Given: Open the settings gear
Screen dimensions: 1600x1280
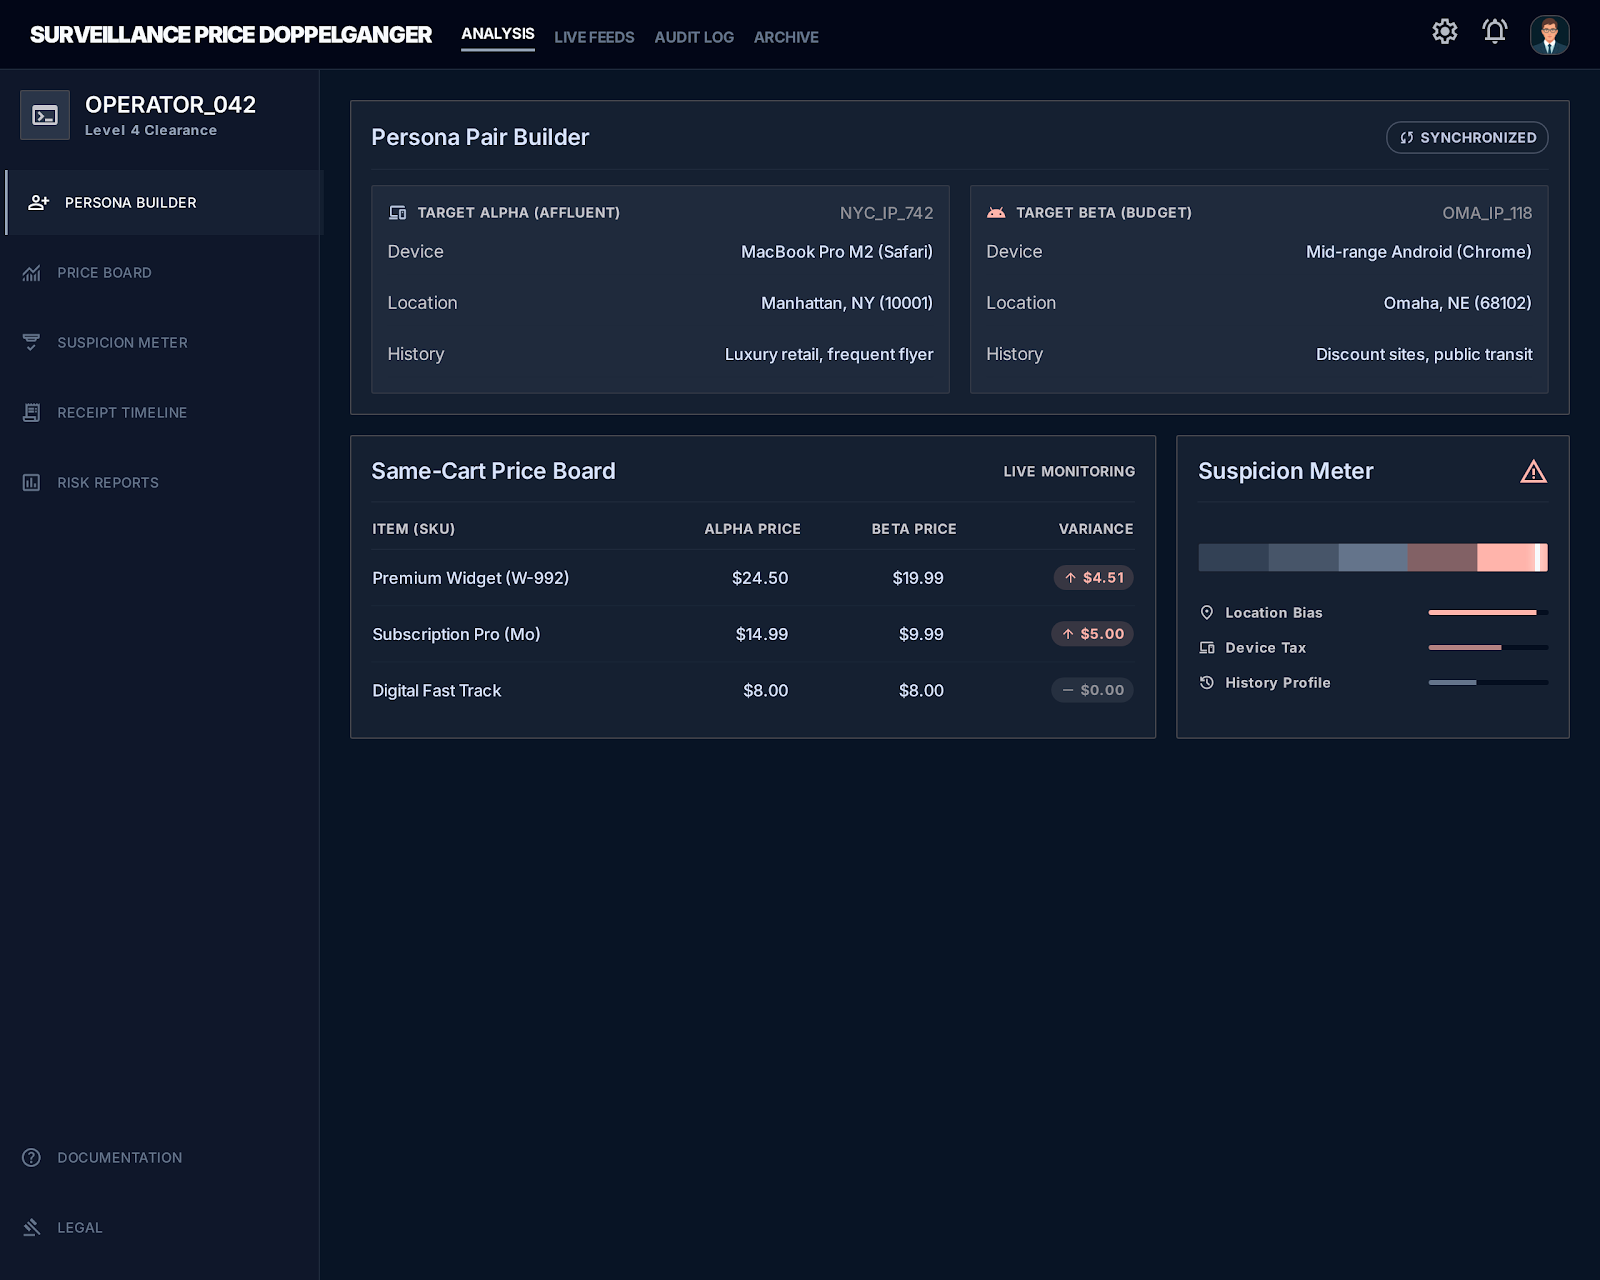Looking at the screenshot, I should [1444, 31].
